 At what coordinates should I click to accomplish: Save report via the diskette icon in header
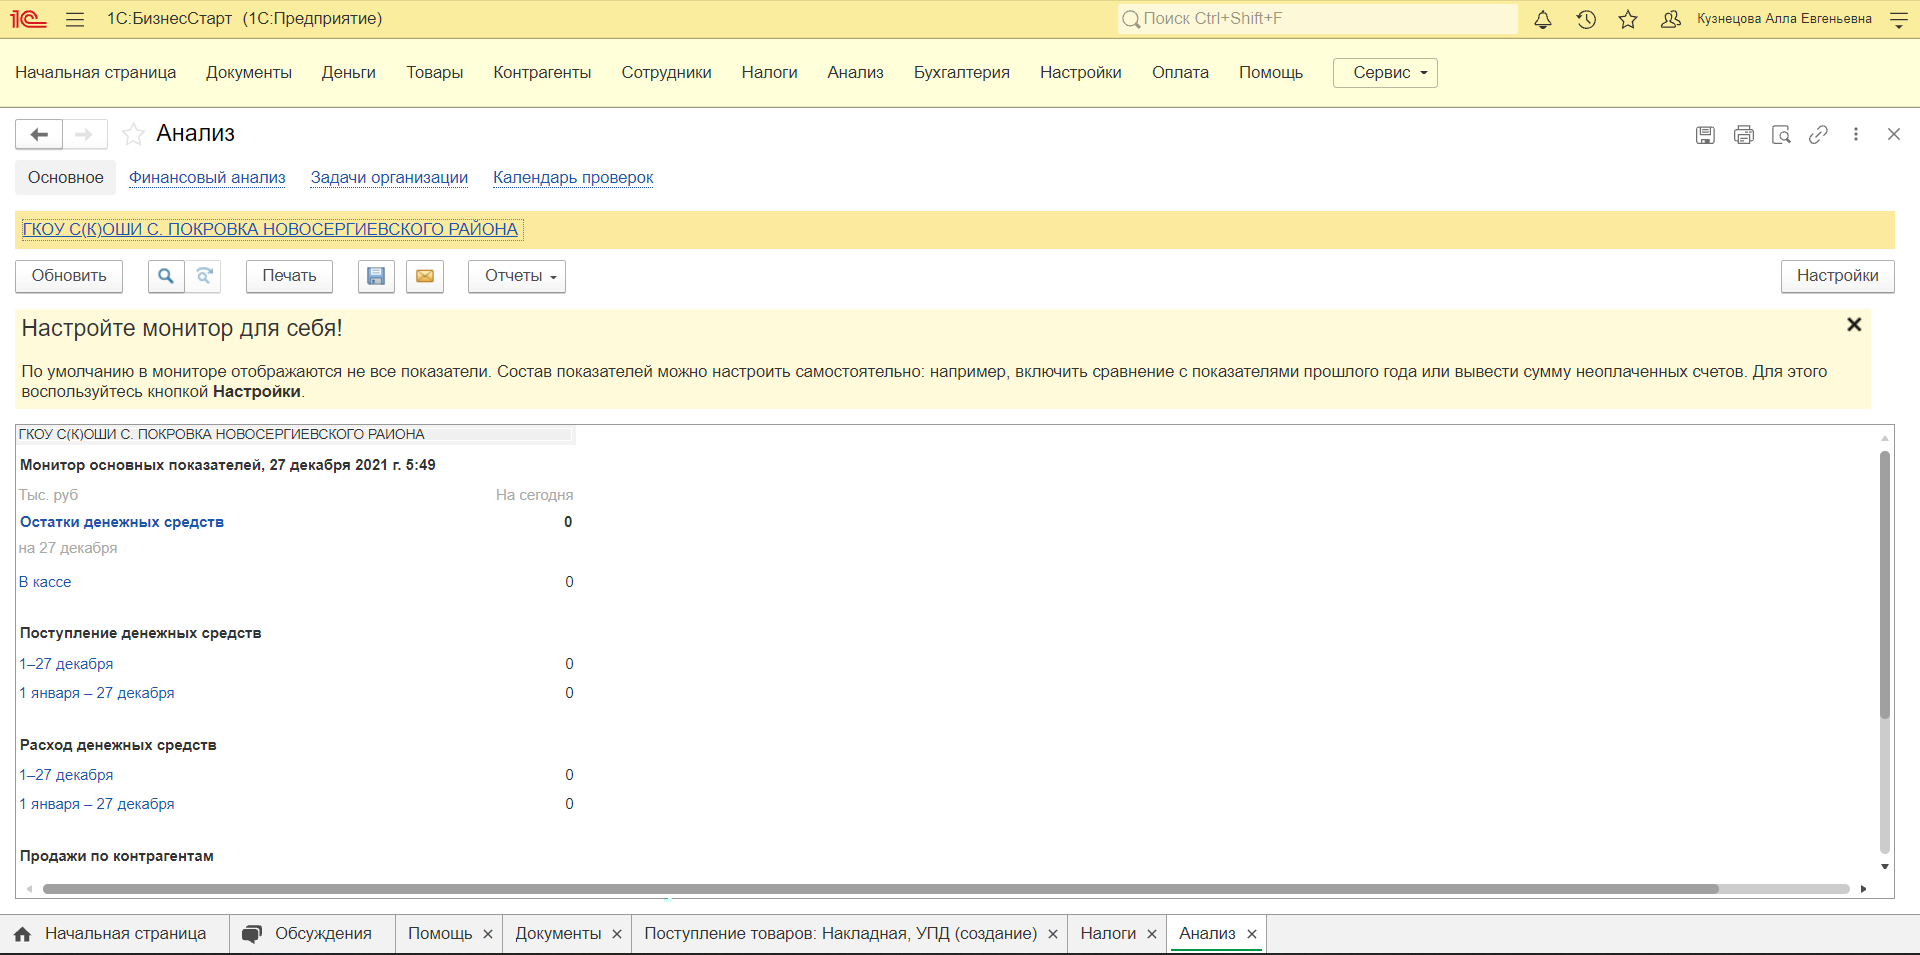(1706, 135)
